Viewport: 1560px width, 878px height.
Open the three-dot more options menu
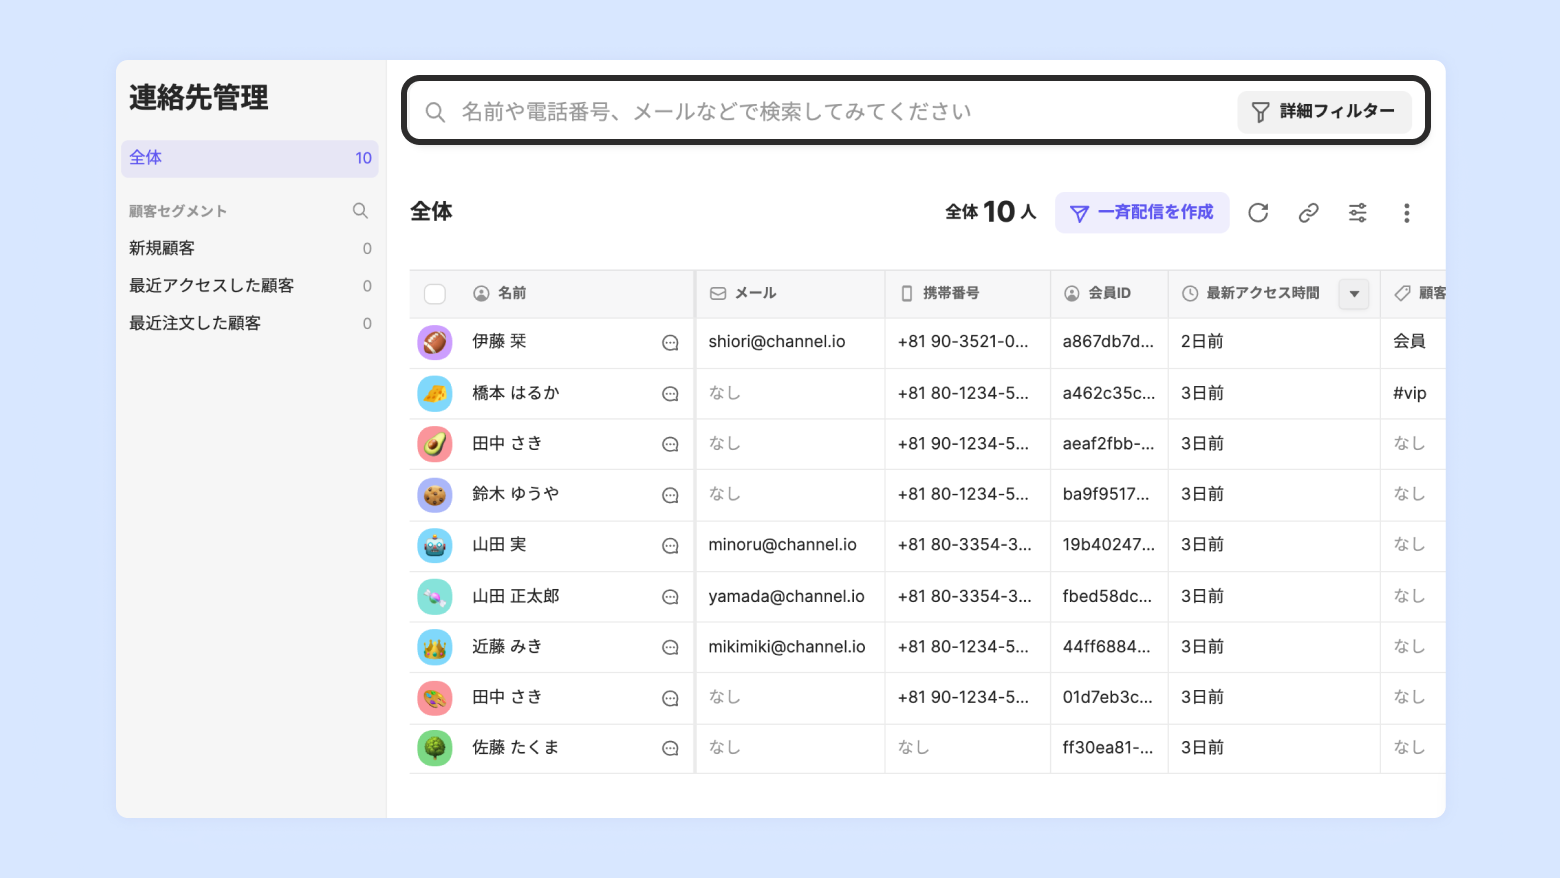coord(1406,213)
